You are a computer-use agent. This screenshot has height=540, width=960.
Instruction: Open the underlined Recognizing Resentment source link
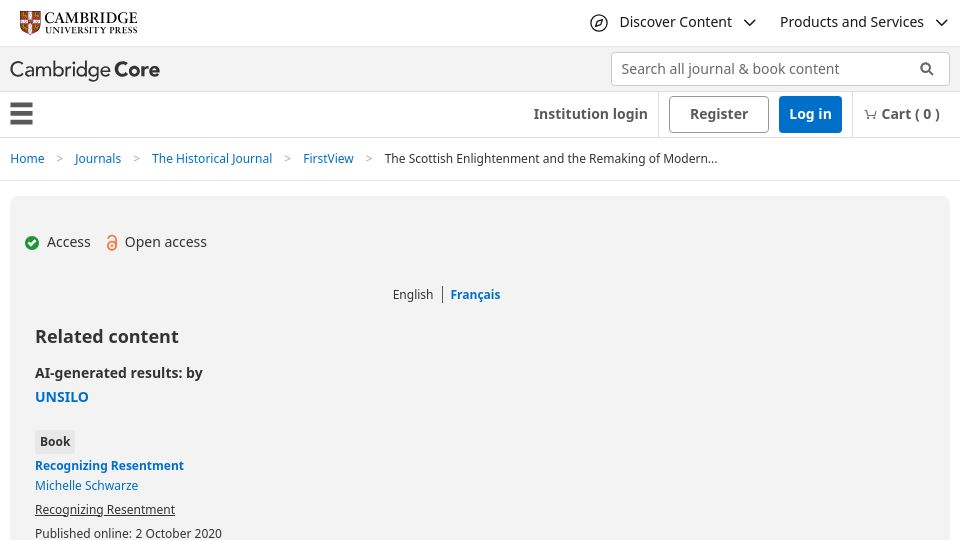[x=105, y=509]
